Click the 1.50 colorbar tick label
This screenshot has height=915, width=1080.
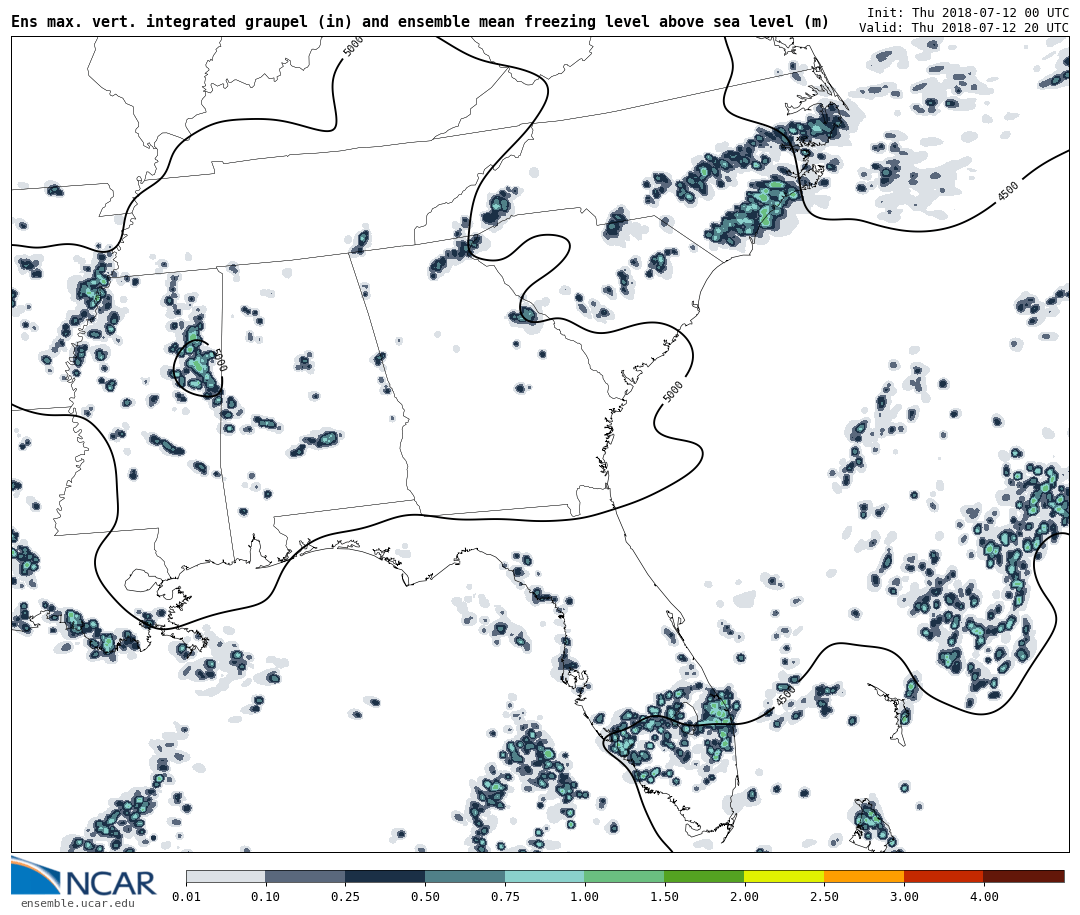(x=665, y=896)
